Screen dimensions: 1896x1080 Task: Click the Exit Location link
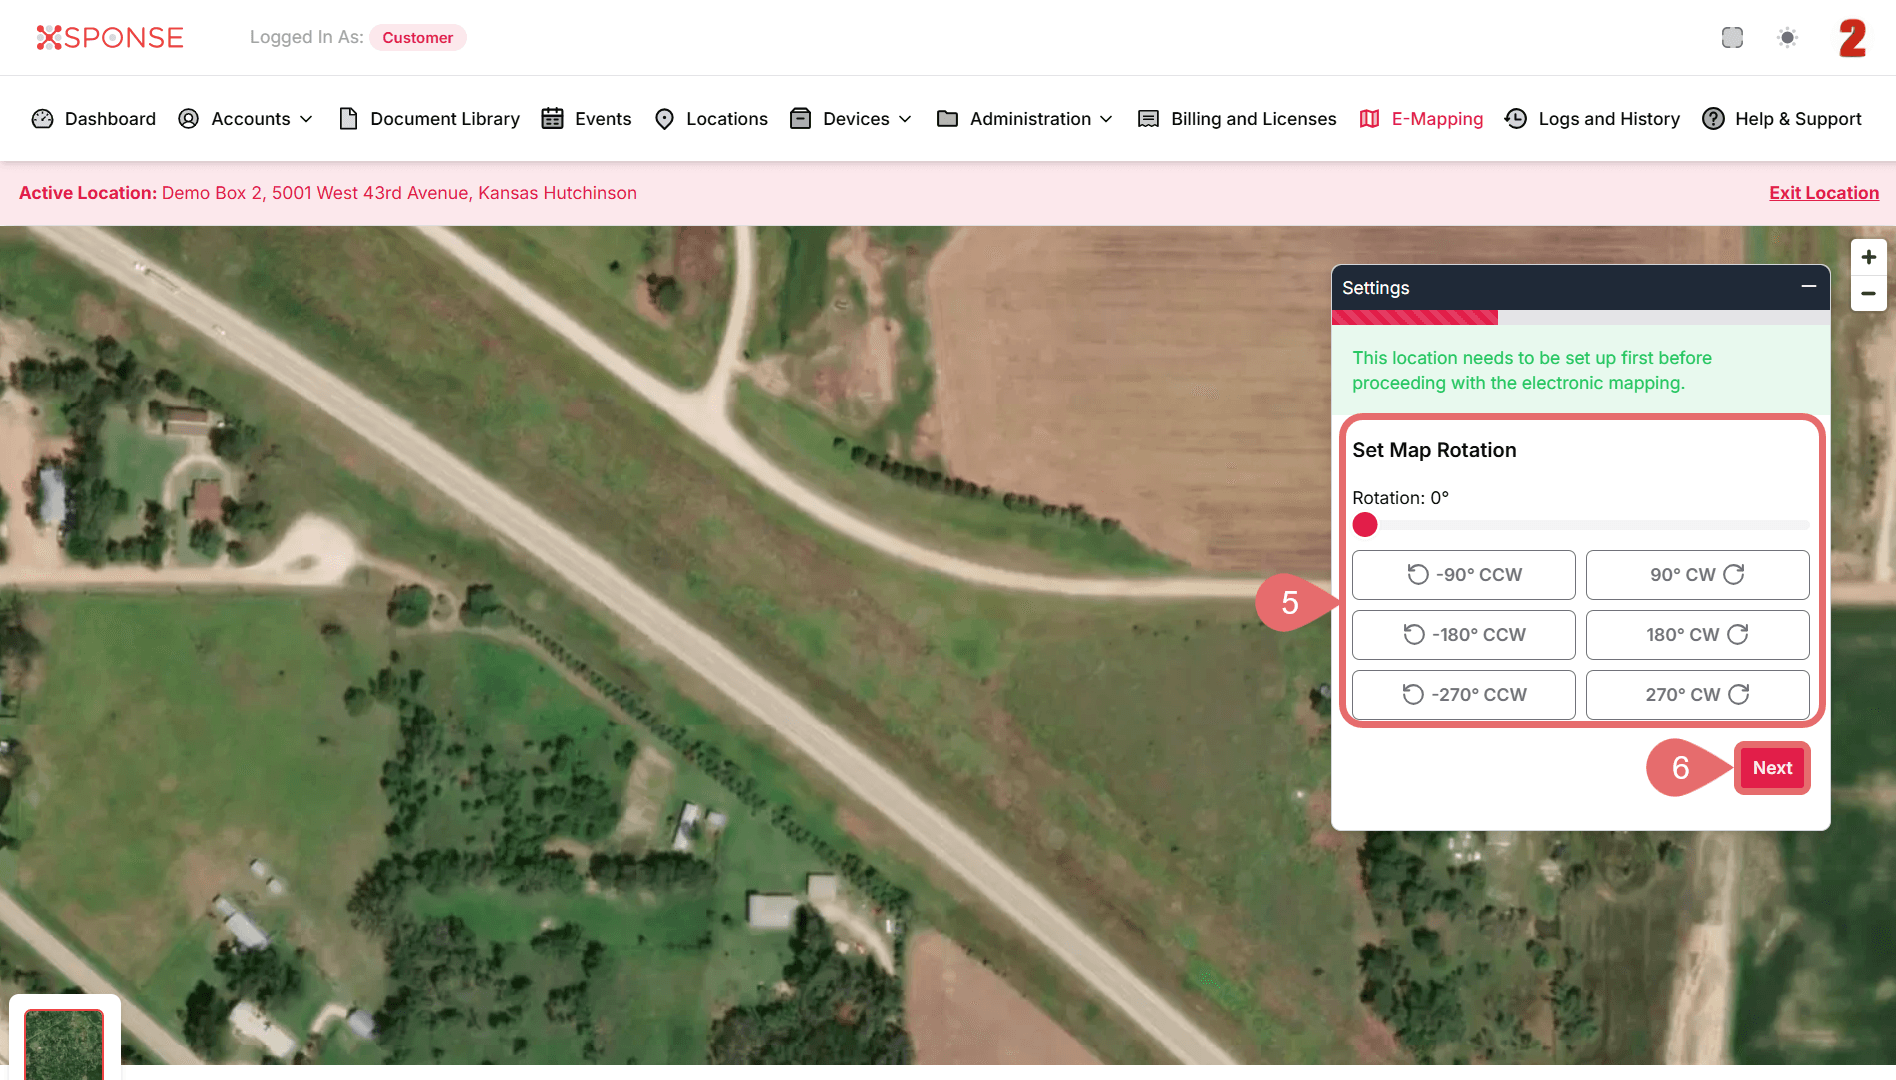(1823, 193)
